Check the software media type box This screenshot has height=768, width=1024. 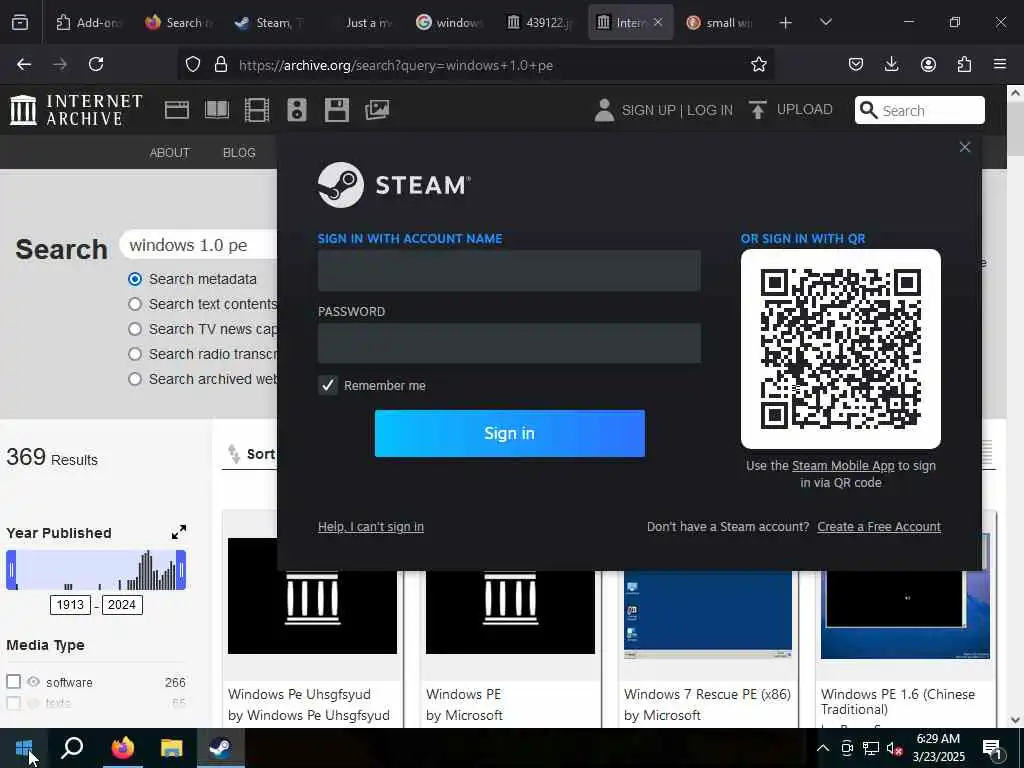click(x=13, y=682)
